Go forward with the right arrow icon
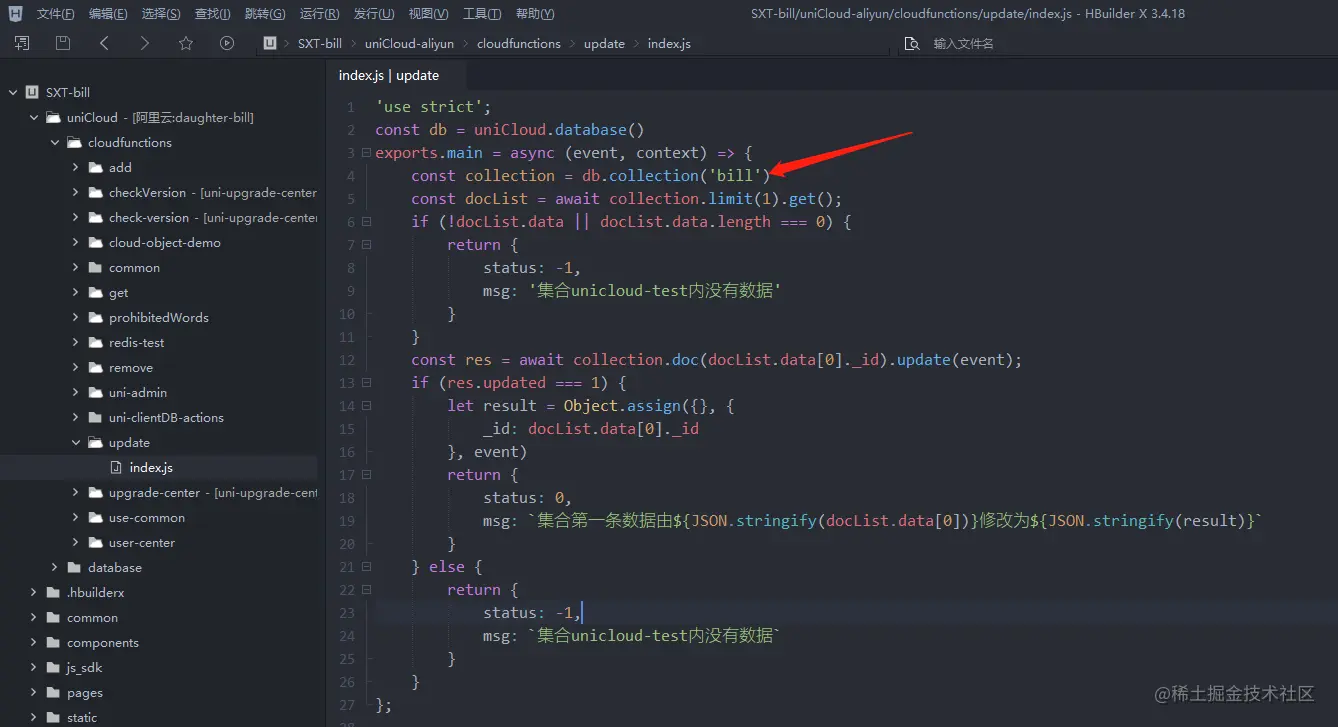 pyautogui.click(x=145, y=43)
